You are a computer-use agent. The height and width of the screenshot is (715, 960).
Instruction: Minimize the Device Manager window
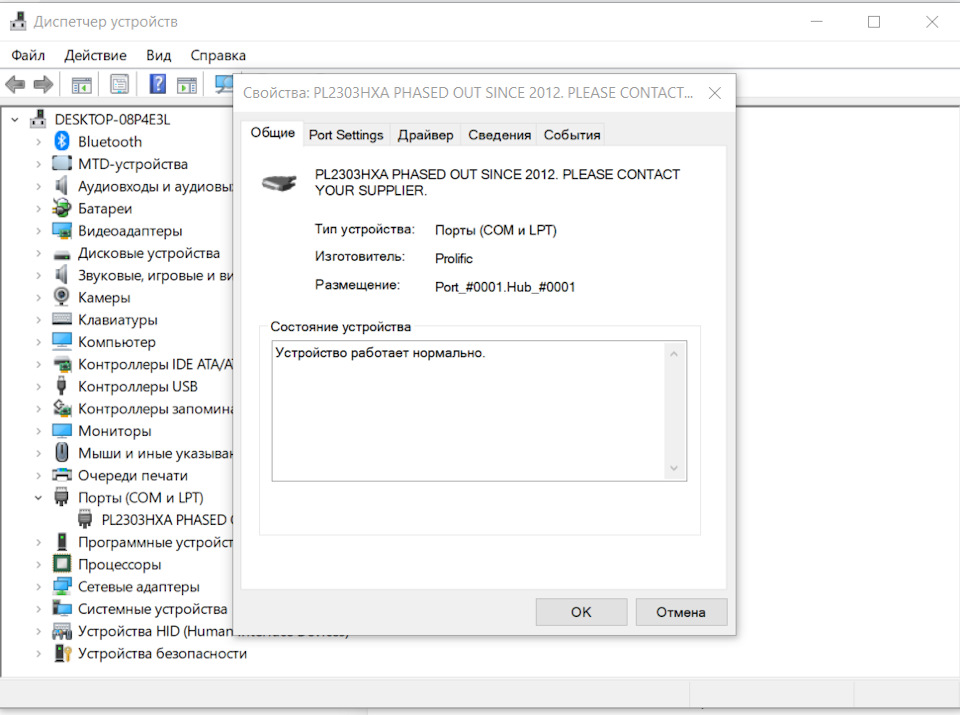pos(816,22)
